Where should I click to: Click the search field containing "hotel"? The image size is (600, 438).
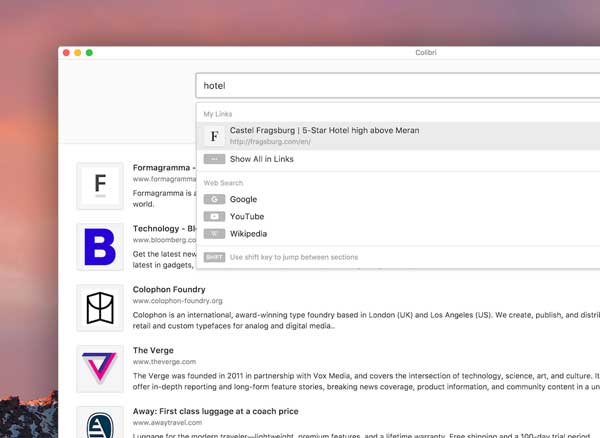click(398, 86)
